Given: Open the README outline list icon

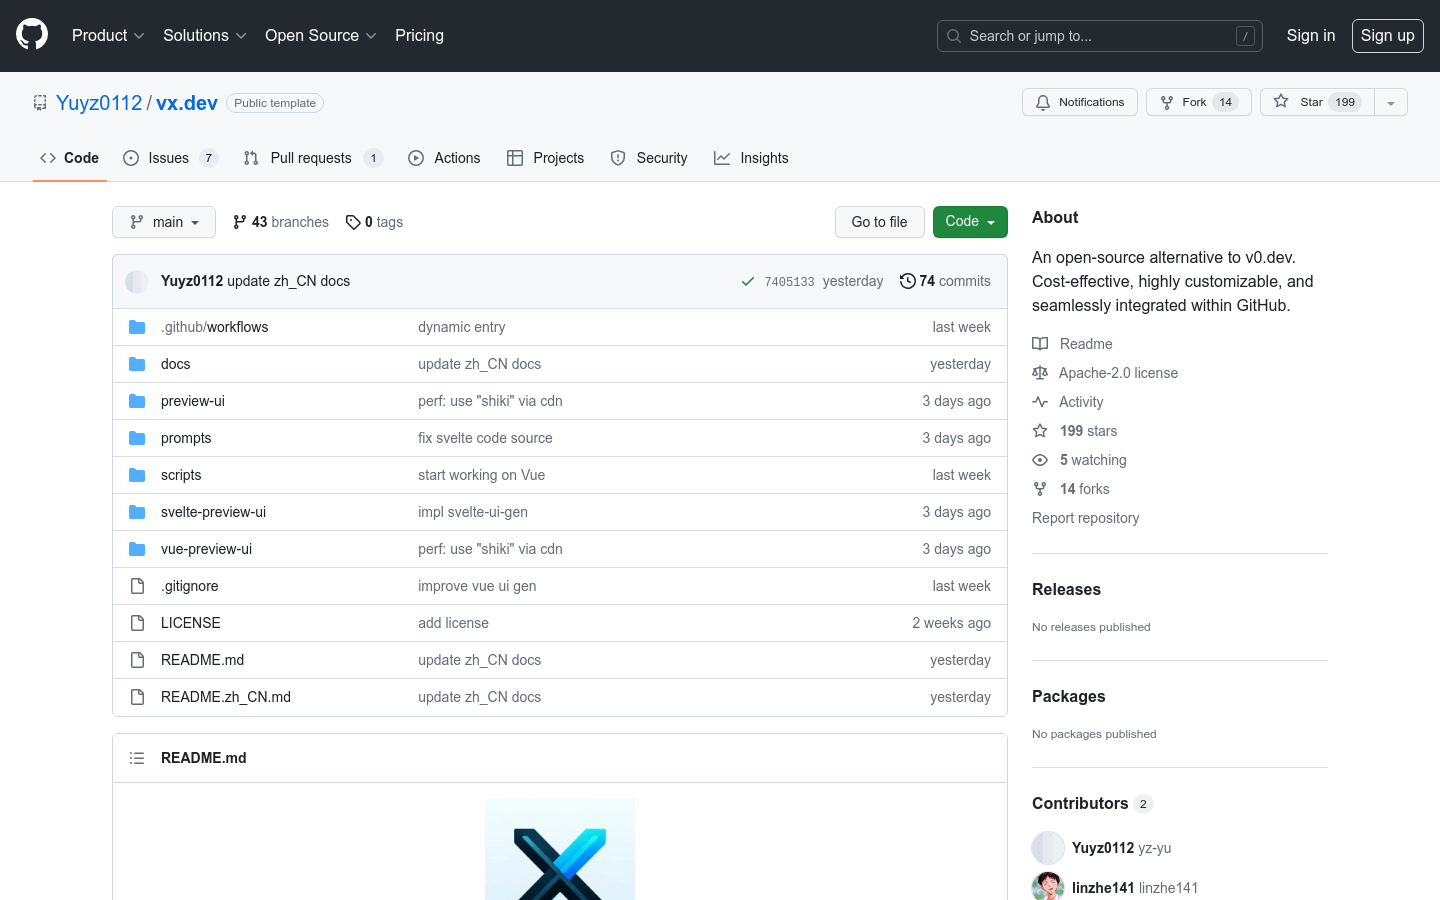Looking at the screenshot, I should [137, 758].
